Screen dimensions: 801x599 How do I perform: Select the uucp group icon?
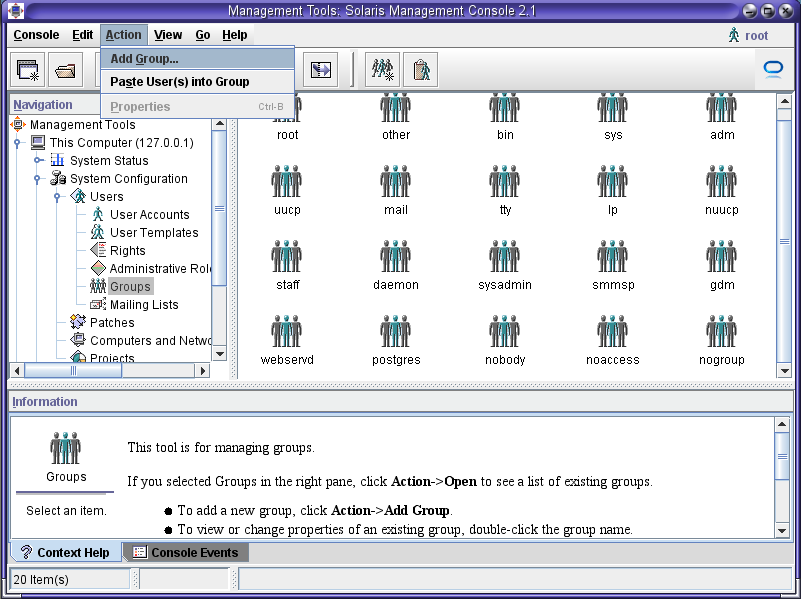pos(287,181)
